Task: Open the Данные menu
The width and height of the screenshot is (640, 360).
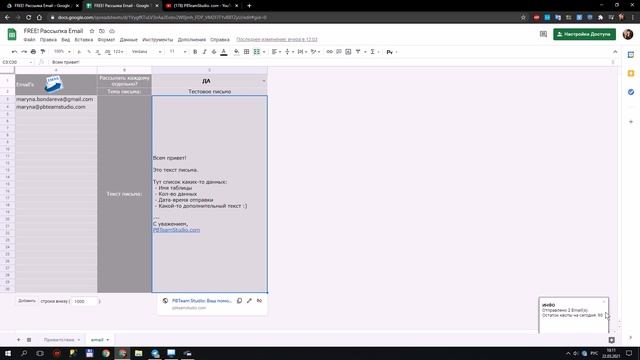Action: tap(129, 40)
